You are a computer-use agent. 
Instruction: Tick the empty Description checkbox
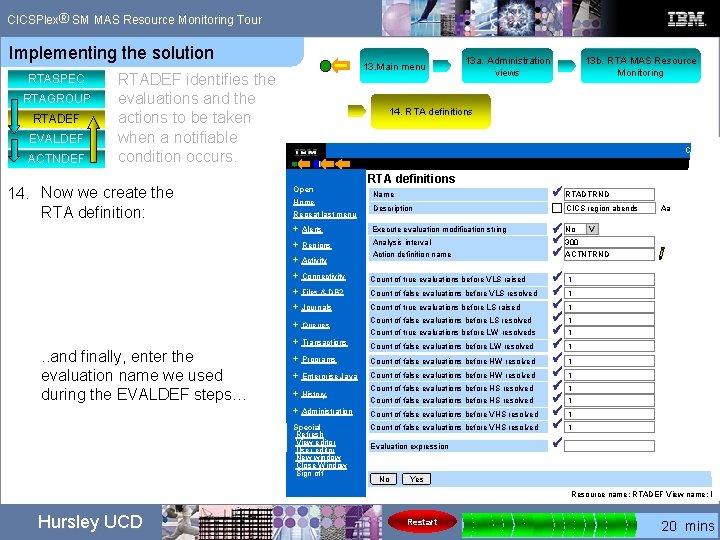(x=557, y=208)
